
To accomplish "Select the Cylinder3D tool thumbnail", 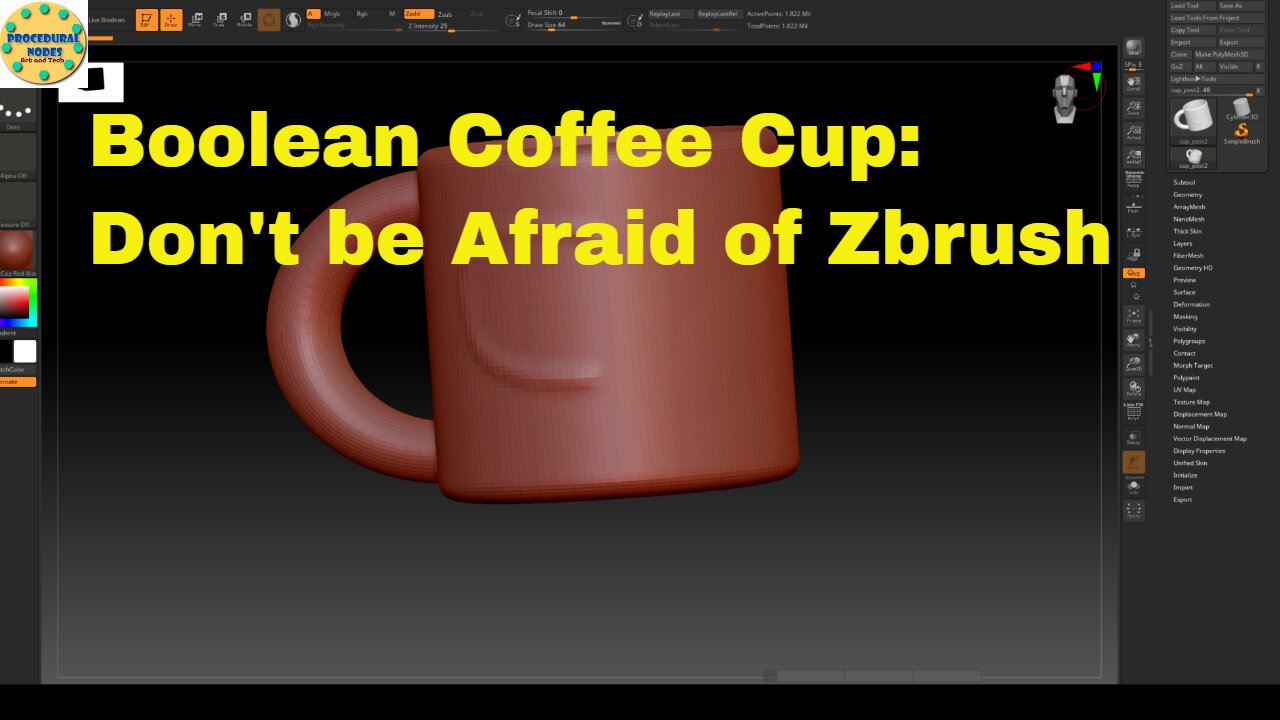I will point(1241,109).
